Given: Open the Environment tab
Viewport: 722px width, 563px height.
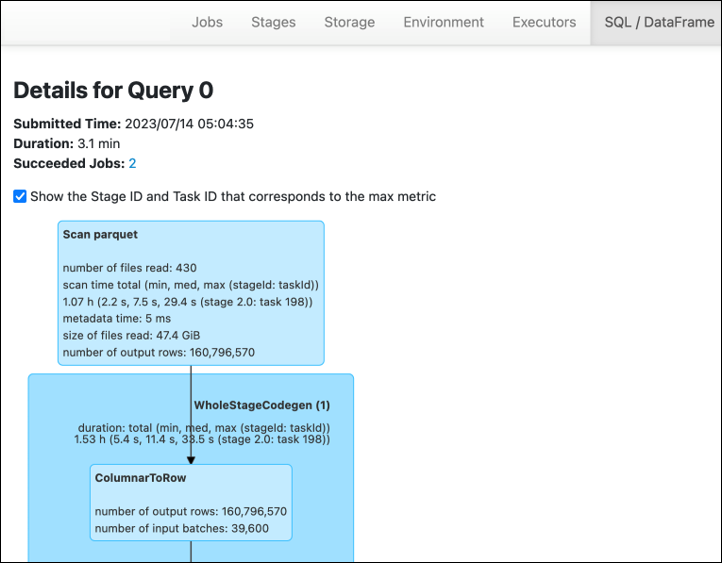Looking at the screenshot, I should (443, 22).
